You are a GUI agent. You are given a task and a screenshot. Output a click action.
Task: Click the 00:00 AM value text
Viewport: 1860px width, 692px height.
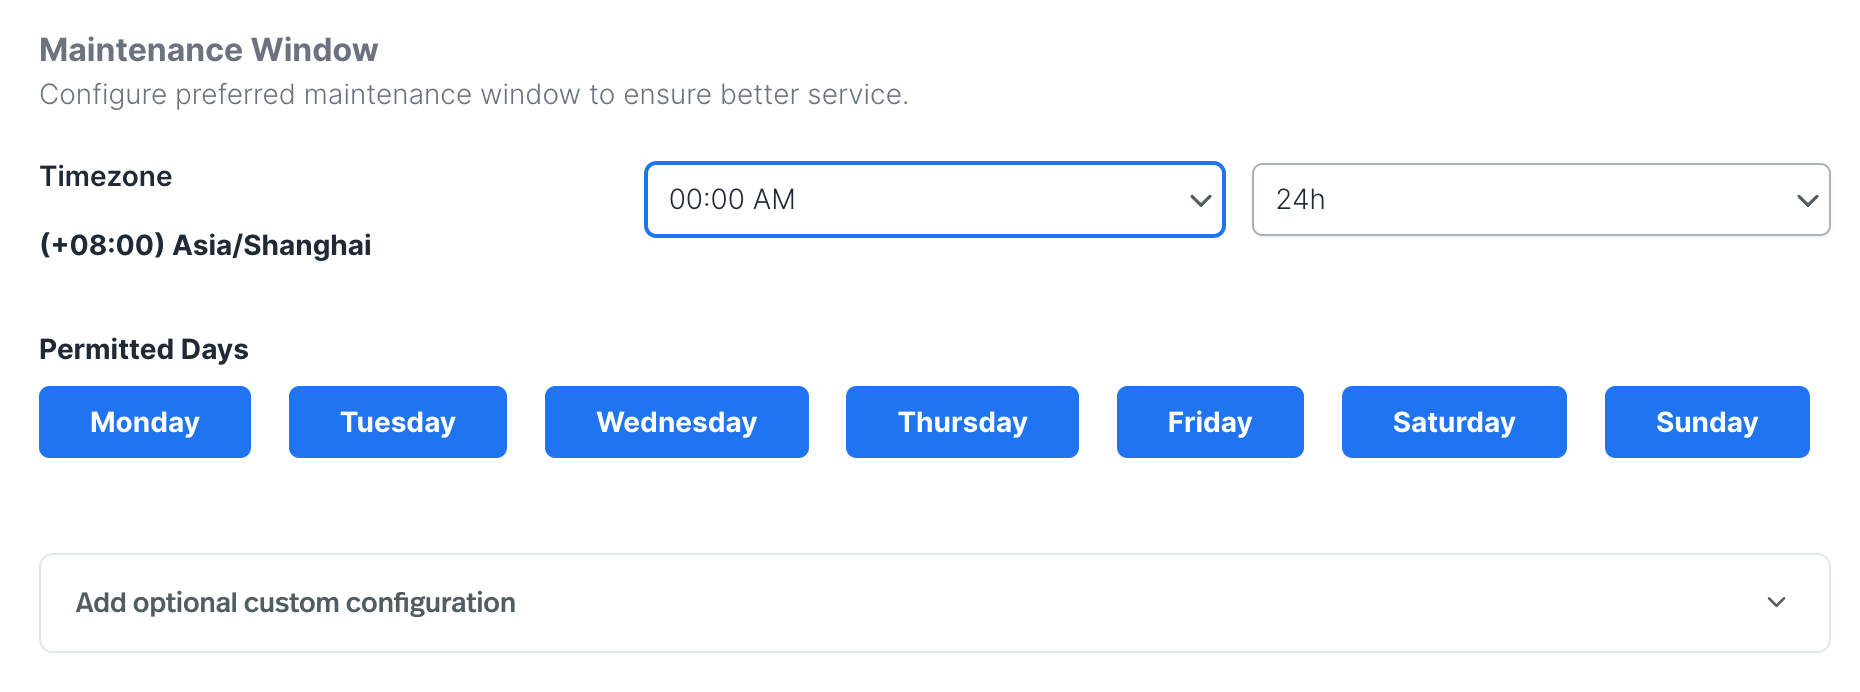[732, 200]
